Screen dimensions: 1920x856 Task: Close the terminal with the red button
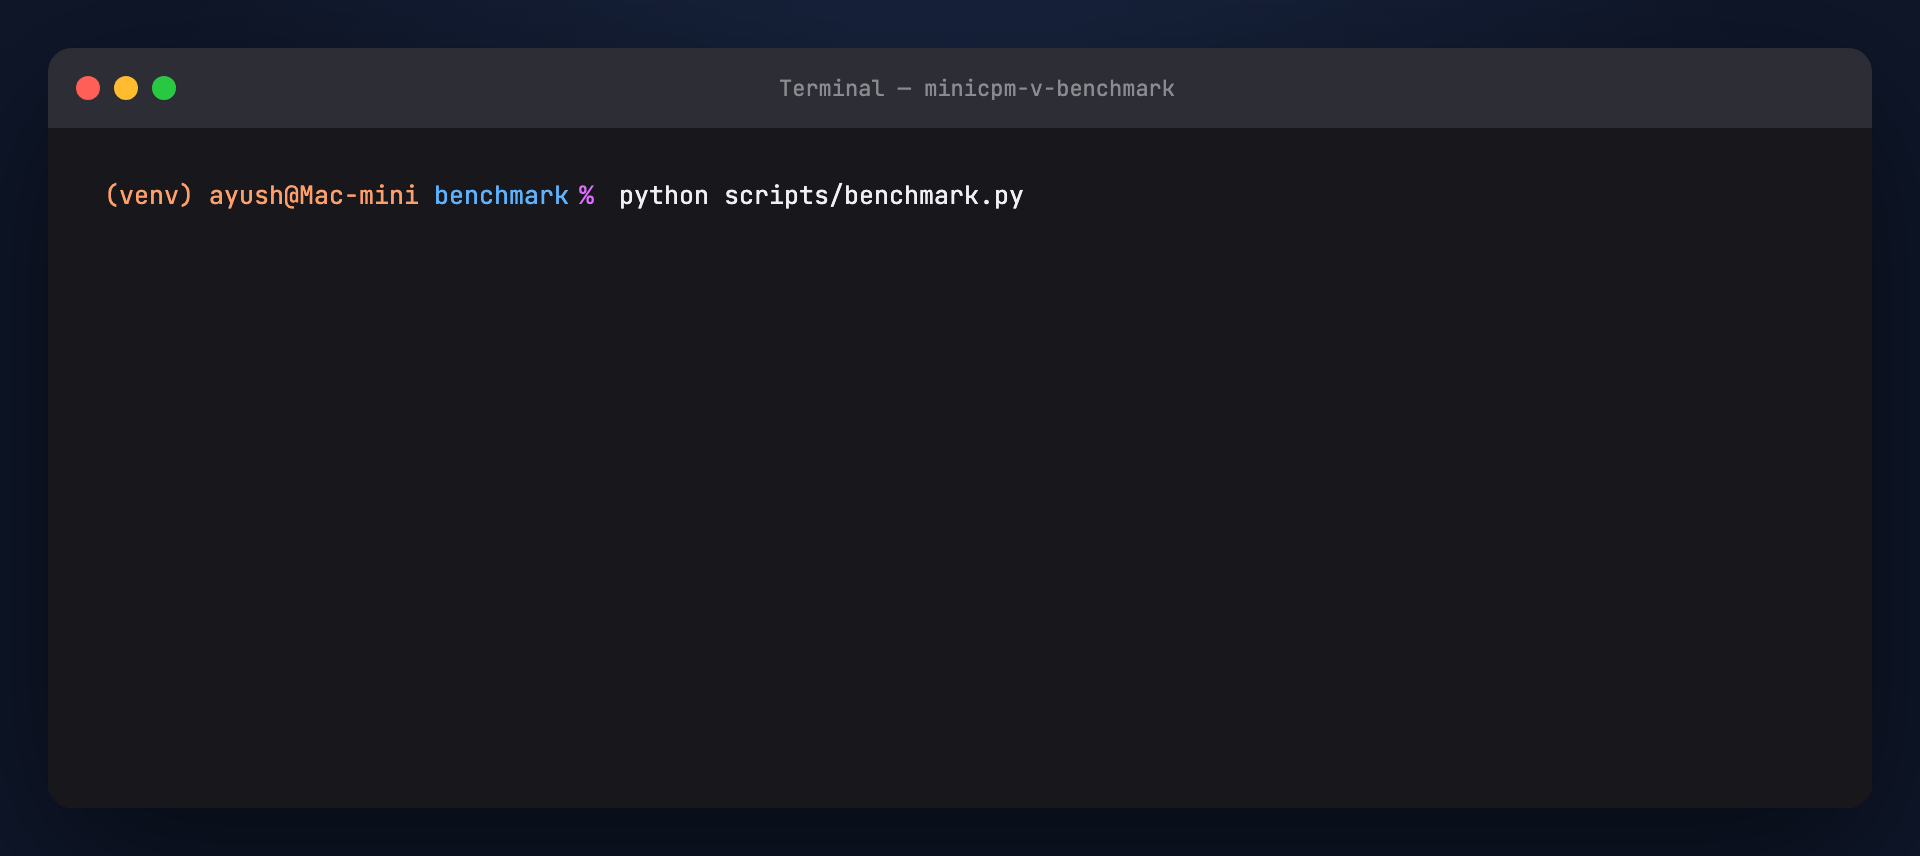pyautogui.click(x=88, y=88)
